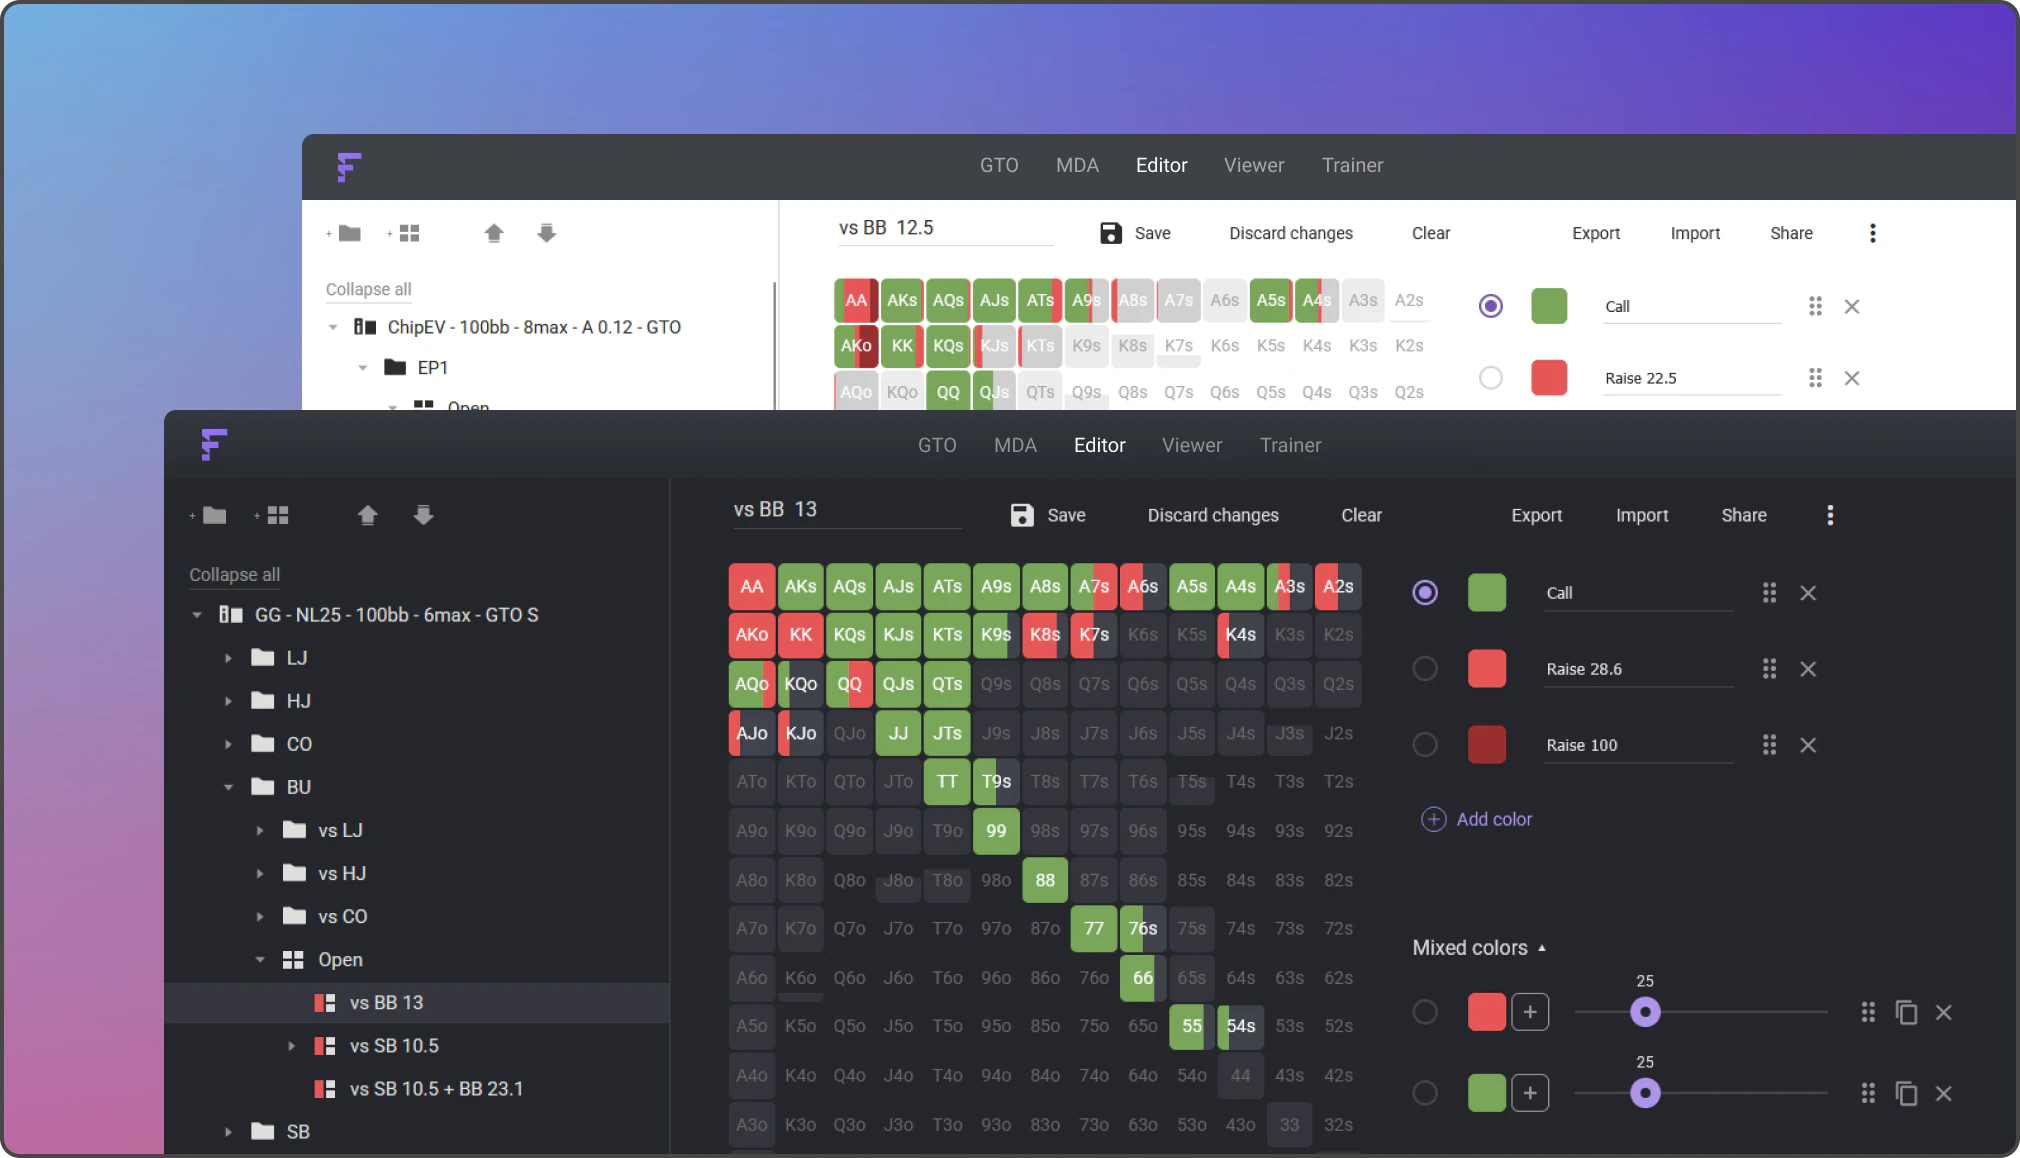Move item up with the up arrow icon
This screenshot has width=2020, height=1158.
coord(368,515)
